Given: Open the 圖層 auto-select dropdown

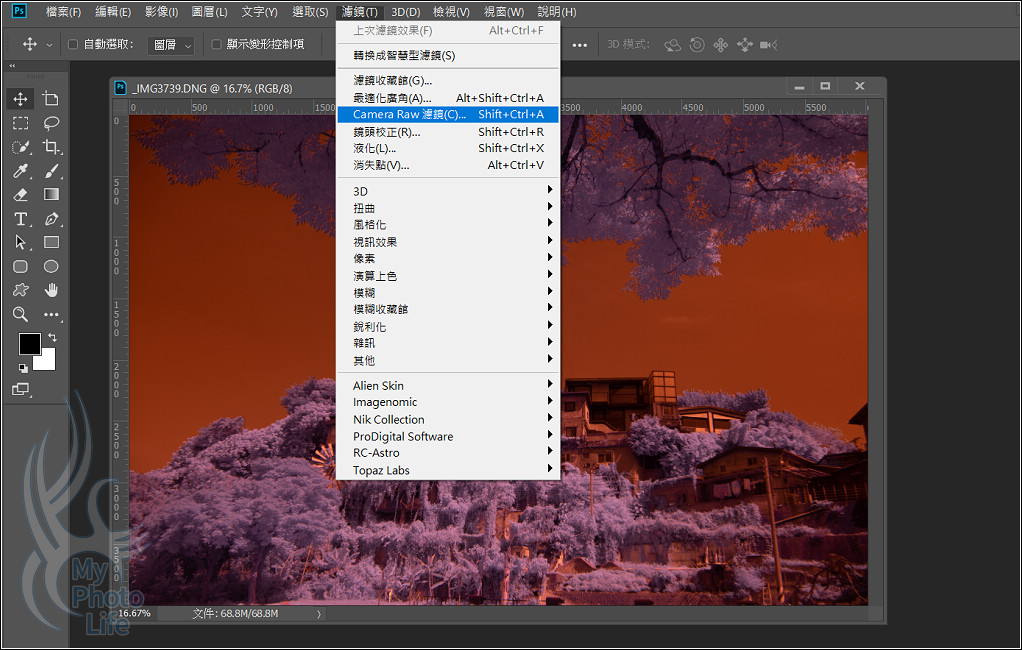Looking at the screenshot, I should tap(171, 45).
